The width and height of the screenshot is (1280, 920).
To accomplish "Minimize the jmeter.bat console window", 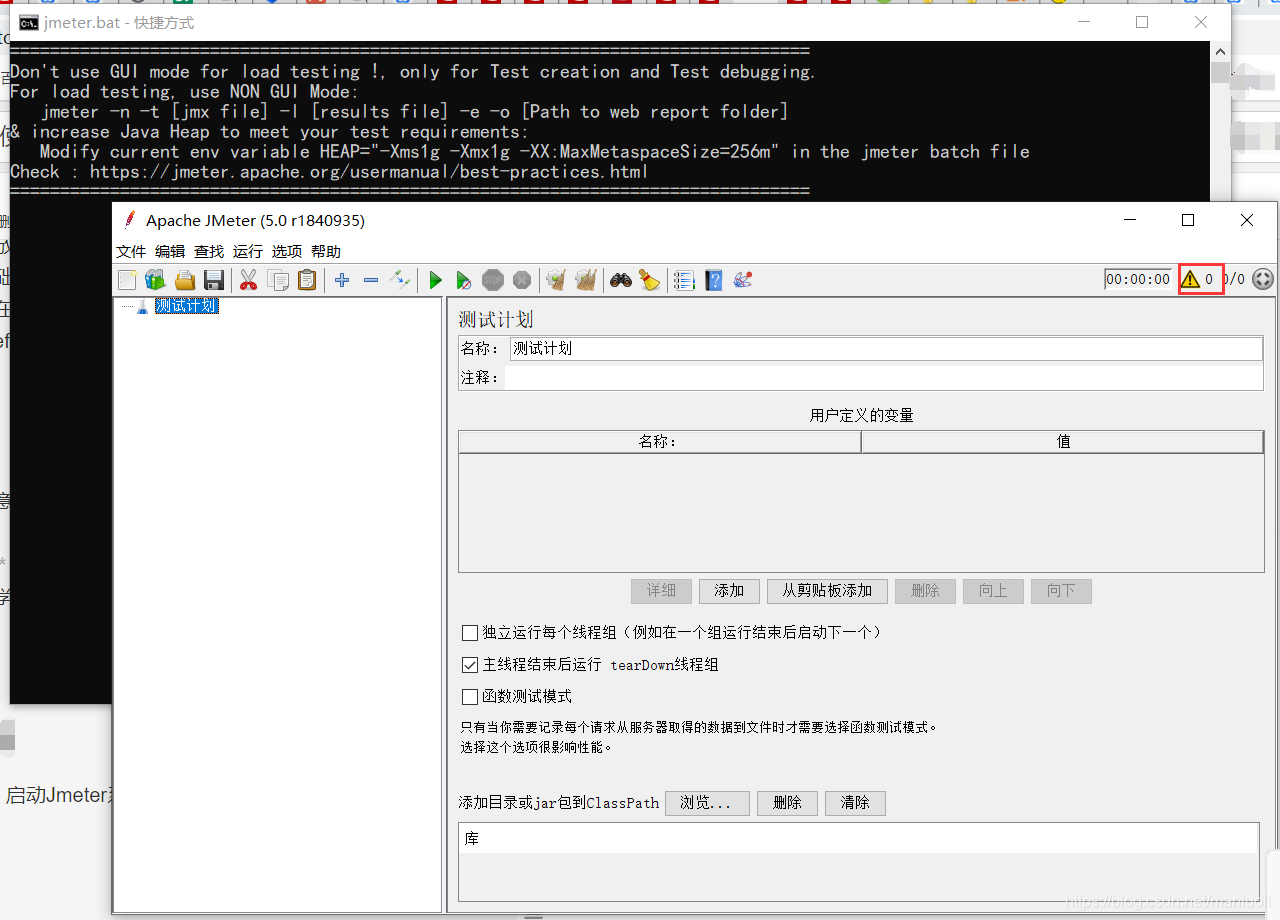I will 1082,22.
